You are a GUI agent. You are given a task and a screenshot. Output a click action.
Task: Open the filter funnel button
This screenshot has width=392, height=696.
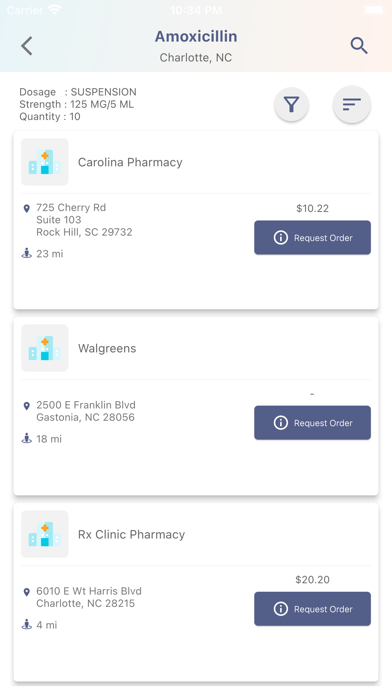pos(291,105)
